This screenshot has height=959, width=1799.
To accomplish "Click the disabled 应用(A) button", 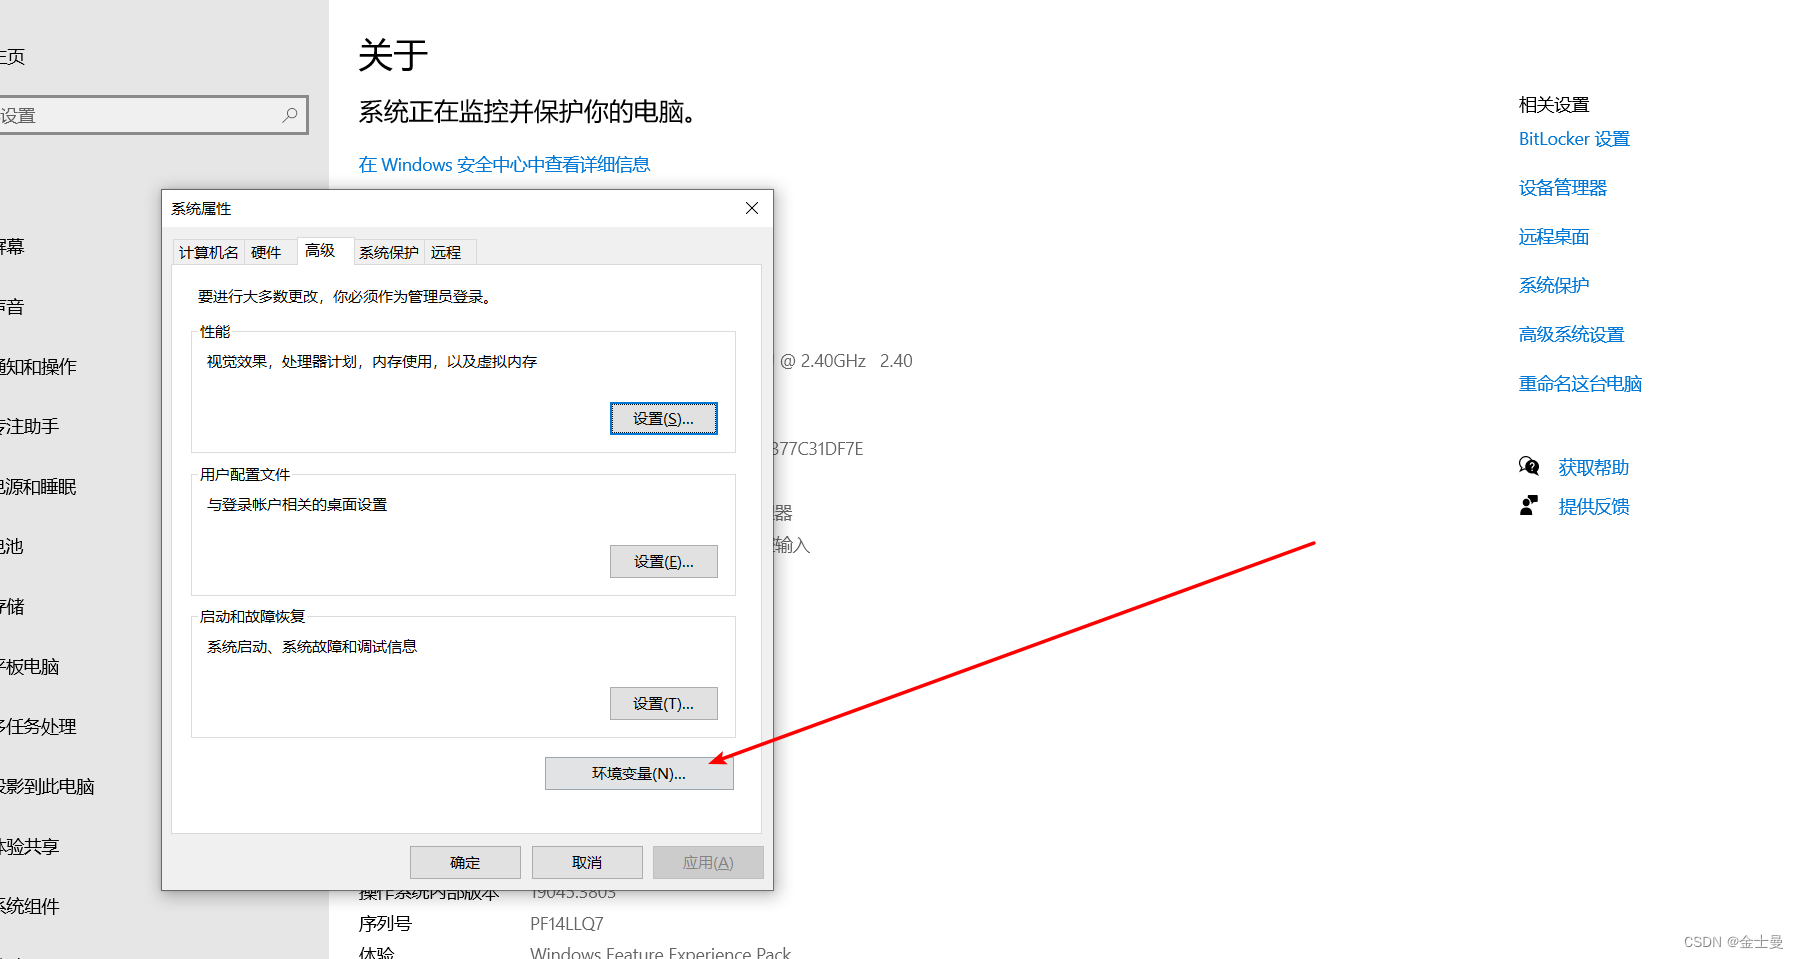I will pyautogui.click(x=708, y=863).
